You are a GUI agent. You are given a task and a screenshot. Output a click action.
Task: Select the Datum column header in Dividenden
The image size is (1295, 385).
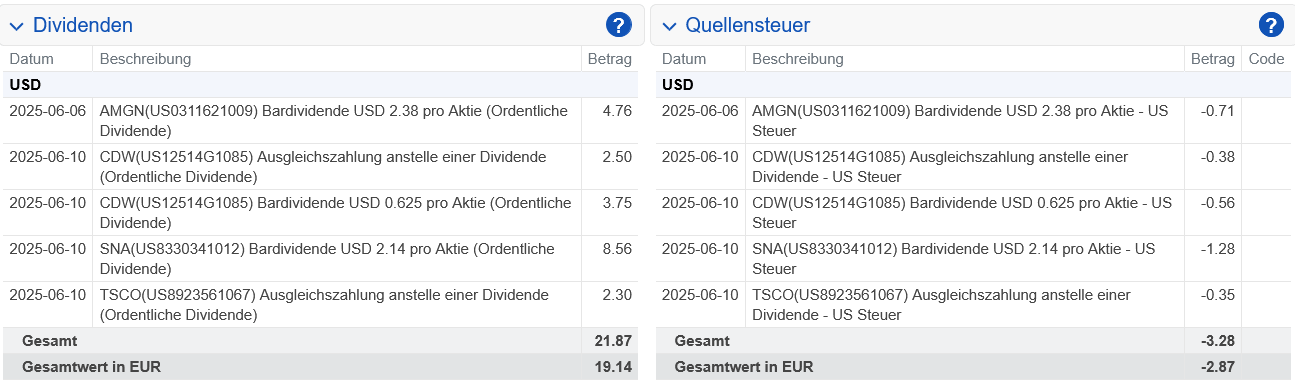(x=31, y=59)
